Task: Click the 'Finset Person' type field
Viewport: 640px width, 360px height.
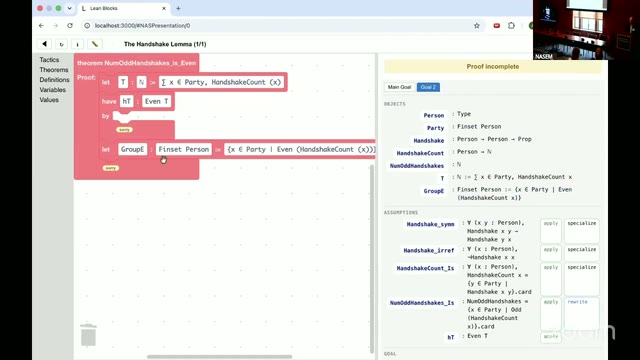Action: [184, 149]
